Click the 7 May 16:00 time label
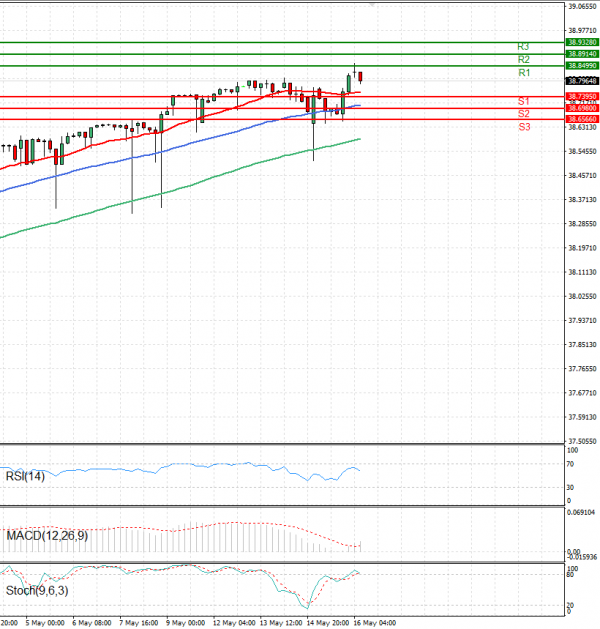The image size is (600, 629). point(139,623)
